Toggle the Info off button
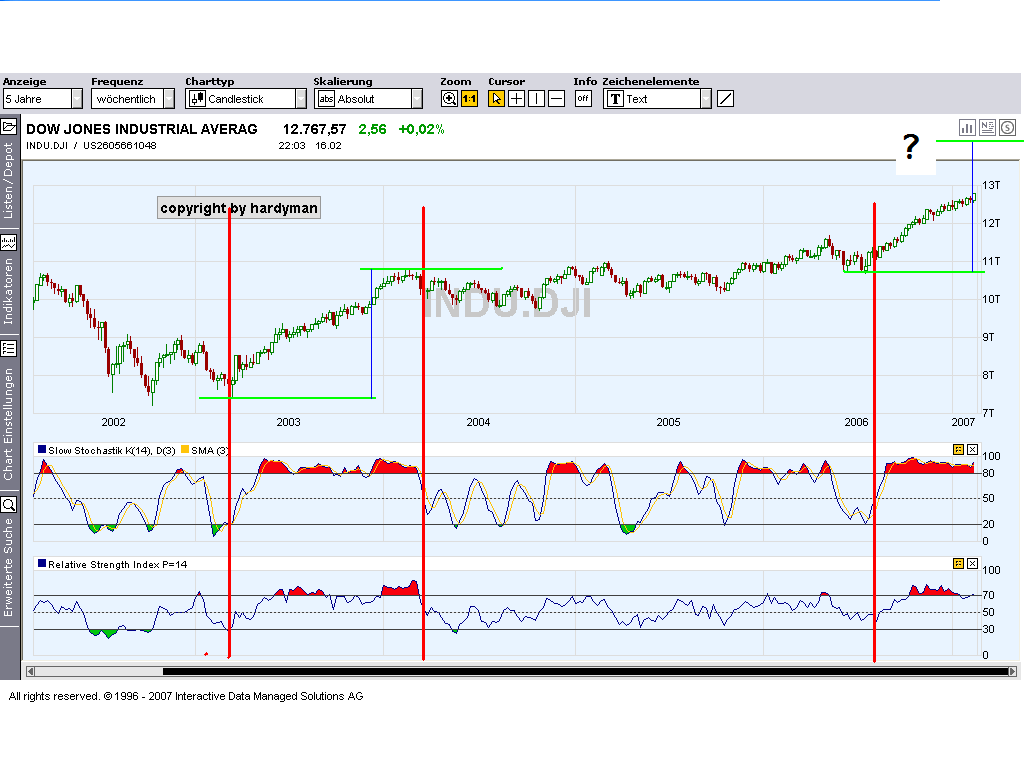 pyautogui.click(x=583, y=99)
